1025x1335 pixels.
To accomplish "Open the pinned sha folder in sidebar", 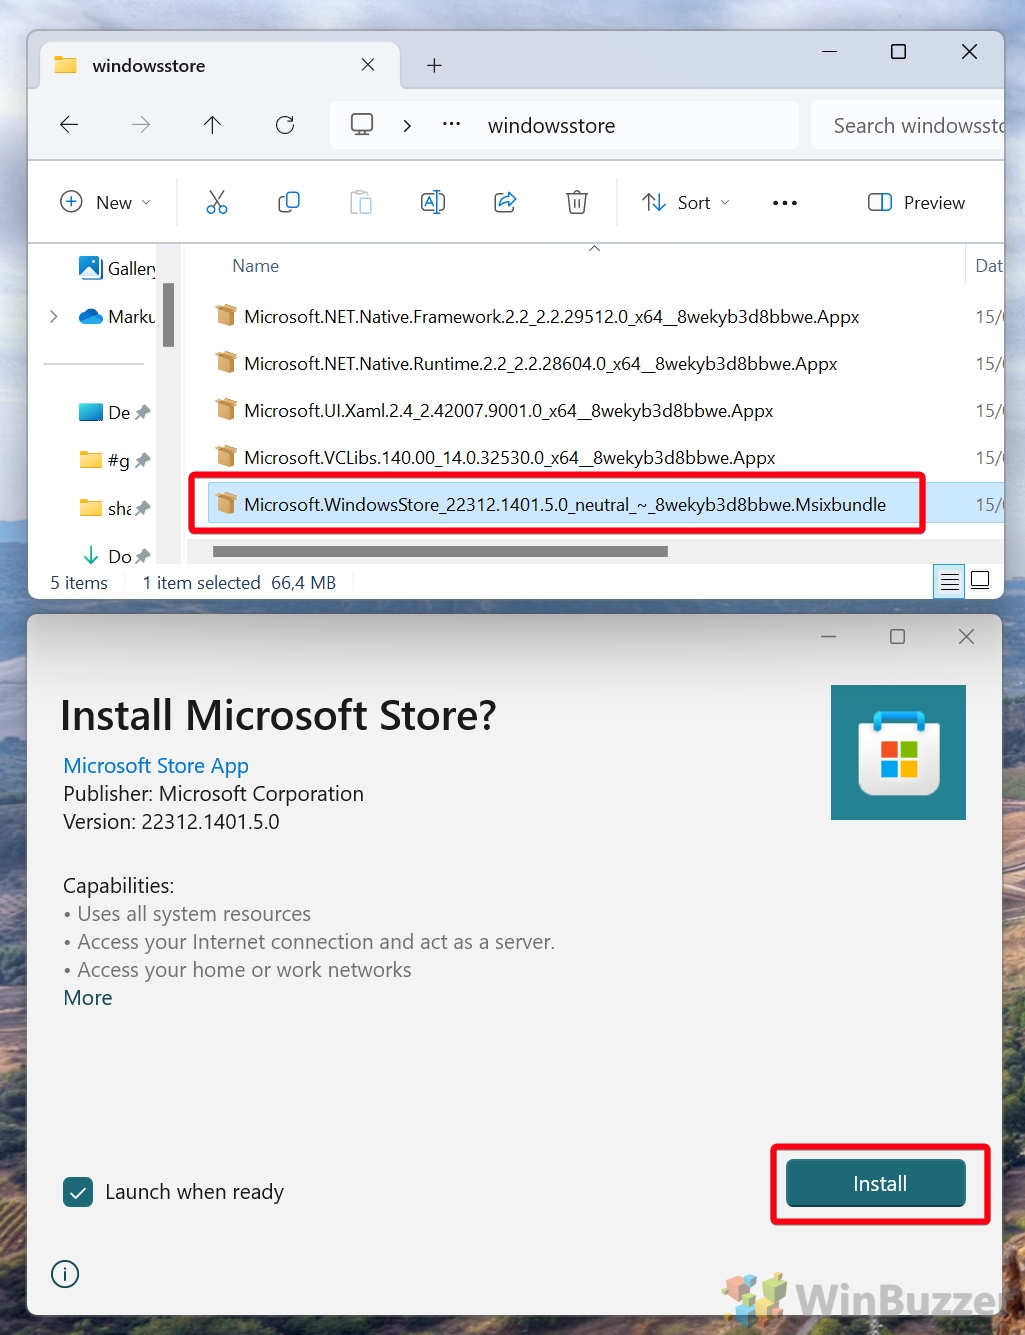I will tap(114, 508).
